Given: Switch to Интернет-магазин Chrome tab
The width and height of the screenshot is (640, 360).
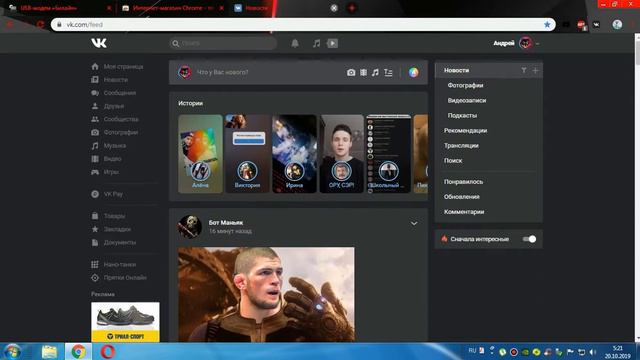Looking at the screenshot, I should click(x=173, y=8).
